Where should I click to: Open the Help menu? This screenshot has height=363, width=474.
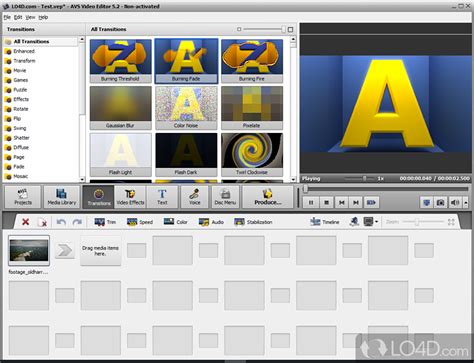[43, 17]
